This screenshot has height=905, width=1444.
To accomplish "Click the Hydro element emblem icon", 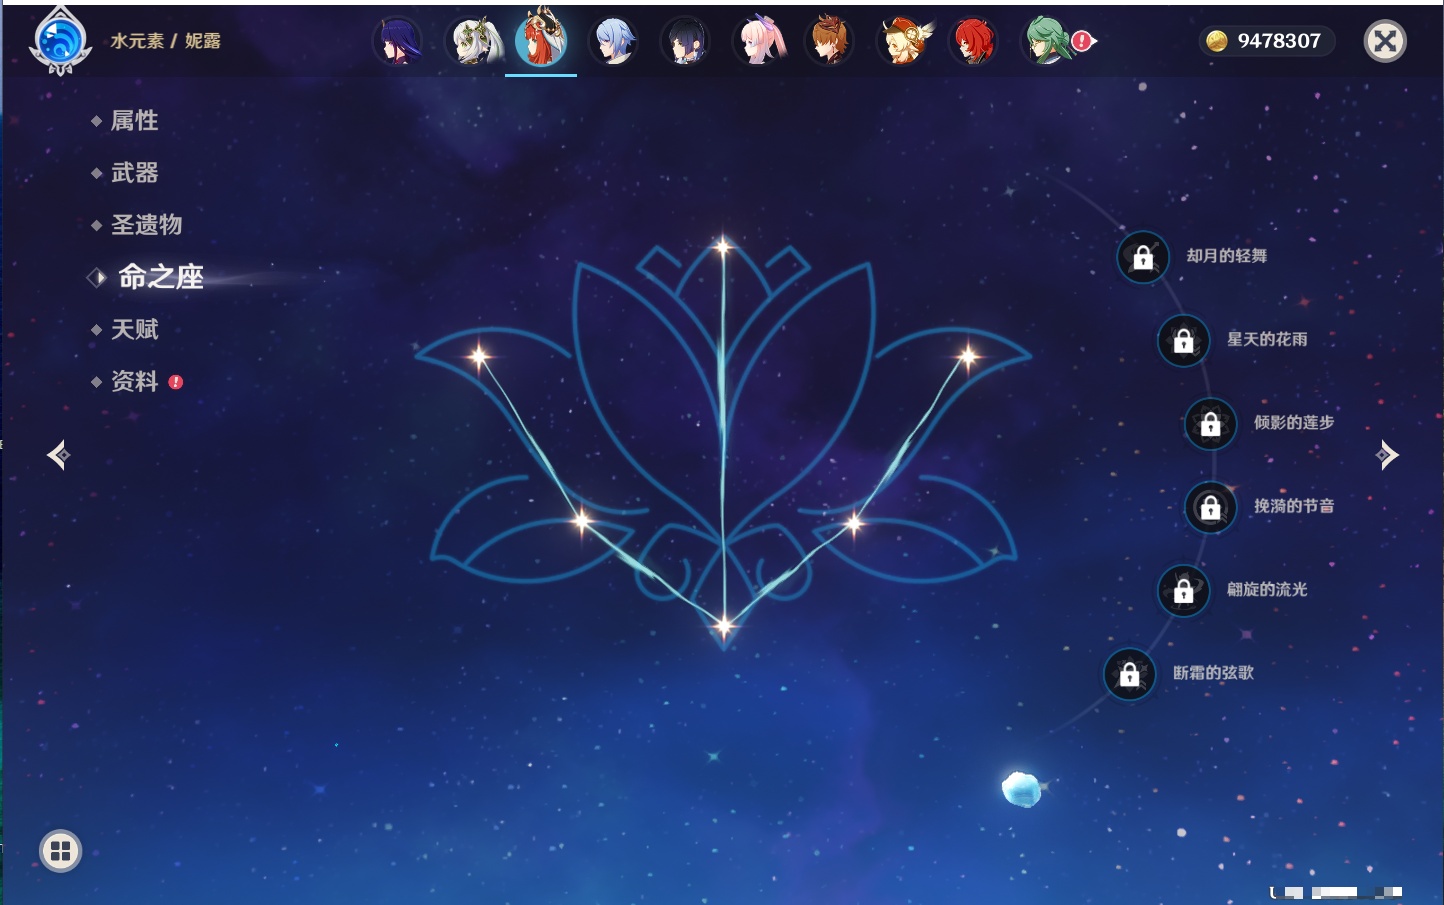I will (x=60, y=41).
